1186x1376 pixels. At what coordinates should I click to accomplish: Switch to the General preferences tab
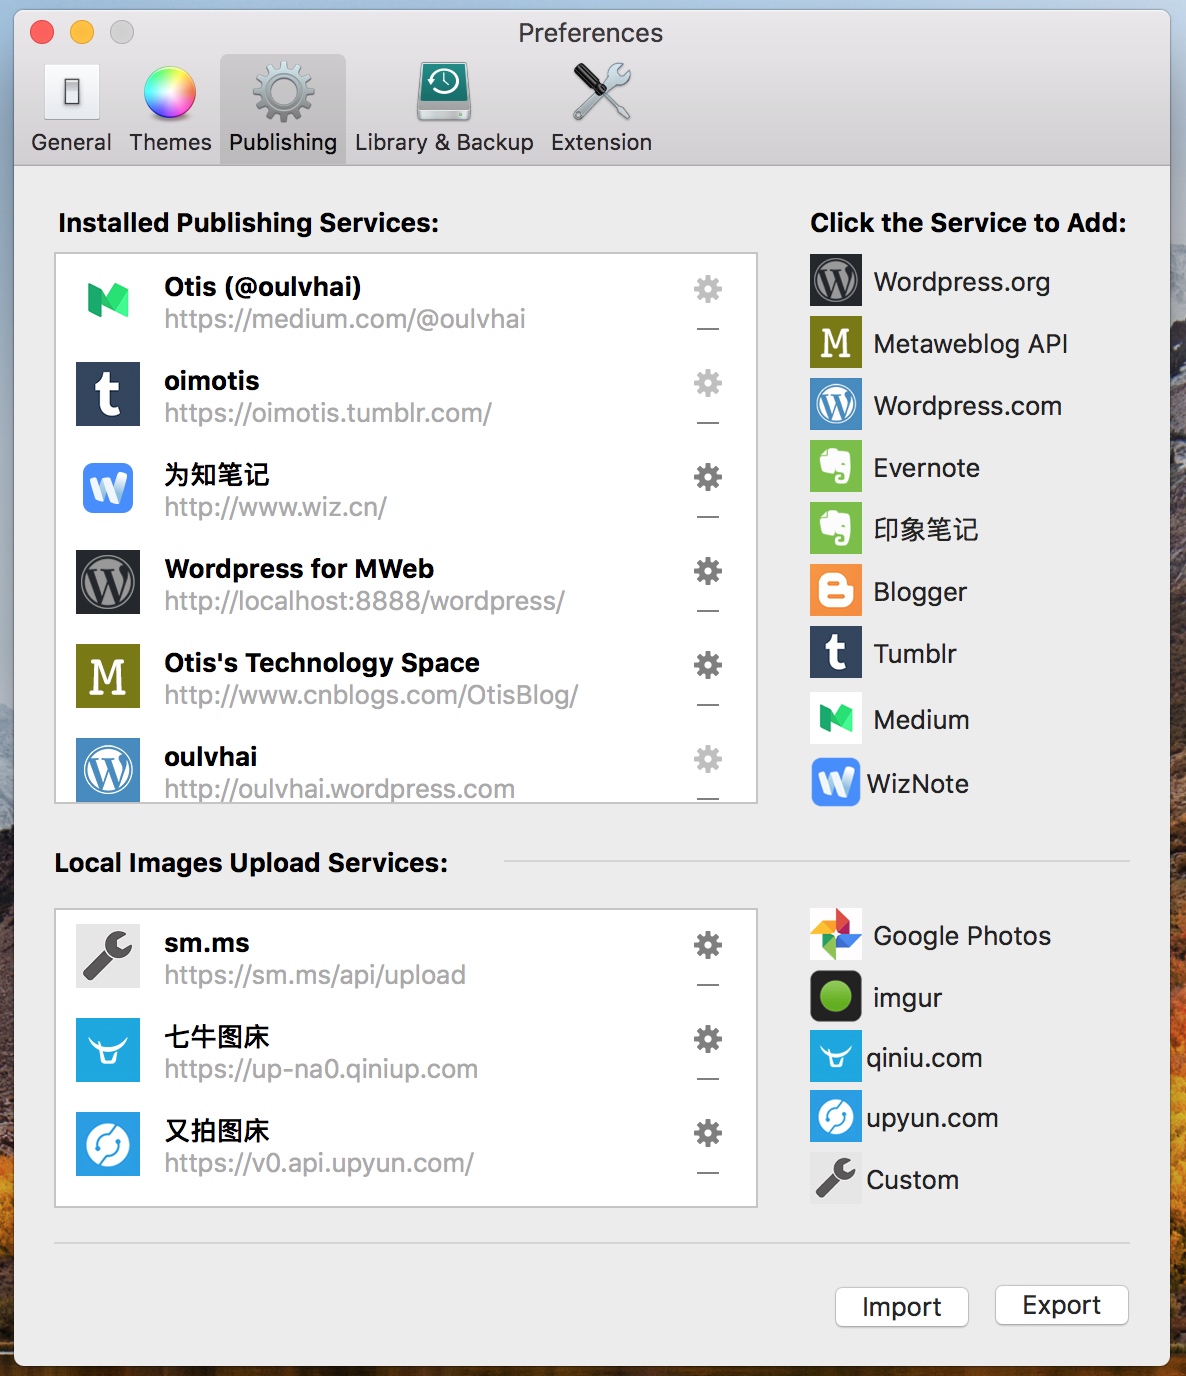(x=71, y=110)
